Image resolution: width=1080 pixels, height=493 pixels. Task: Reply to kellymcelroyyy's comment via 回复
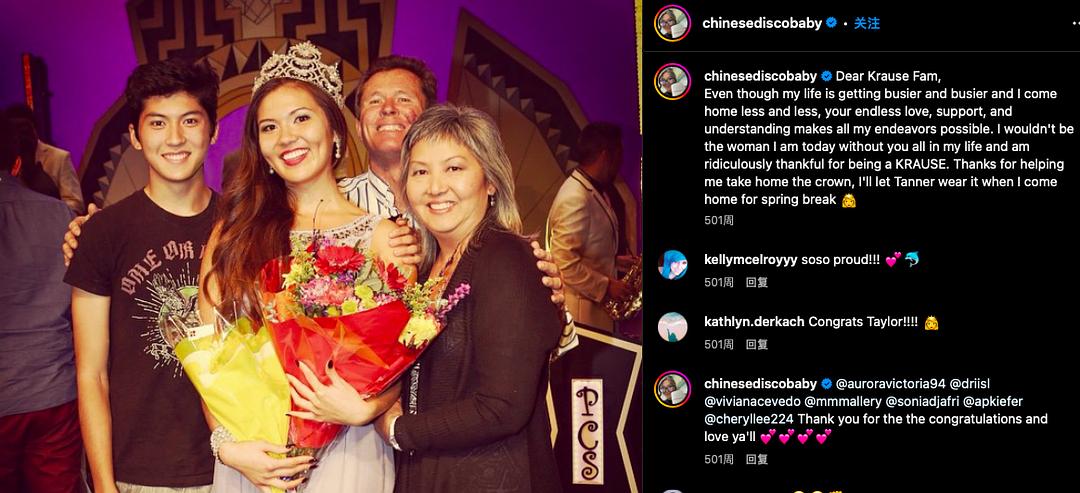(x=757, y=282)
